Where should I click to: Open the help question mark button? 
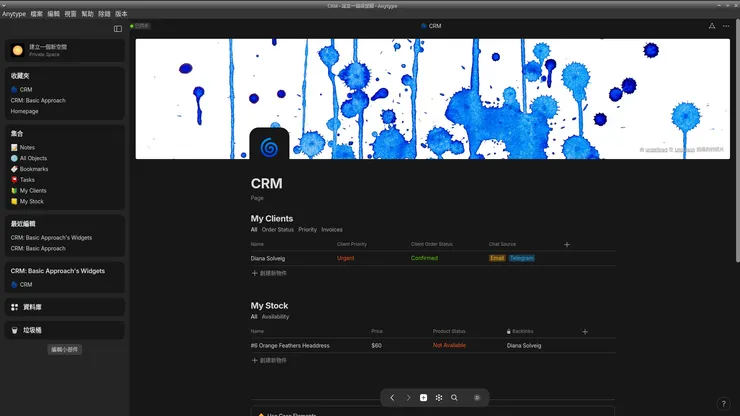(723, 404)
